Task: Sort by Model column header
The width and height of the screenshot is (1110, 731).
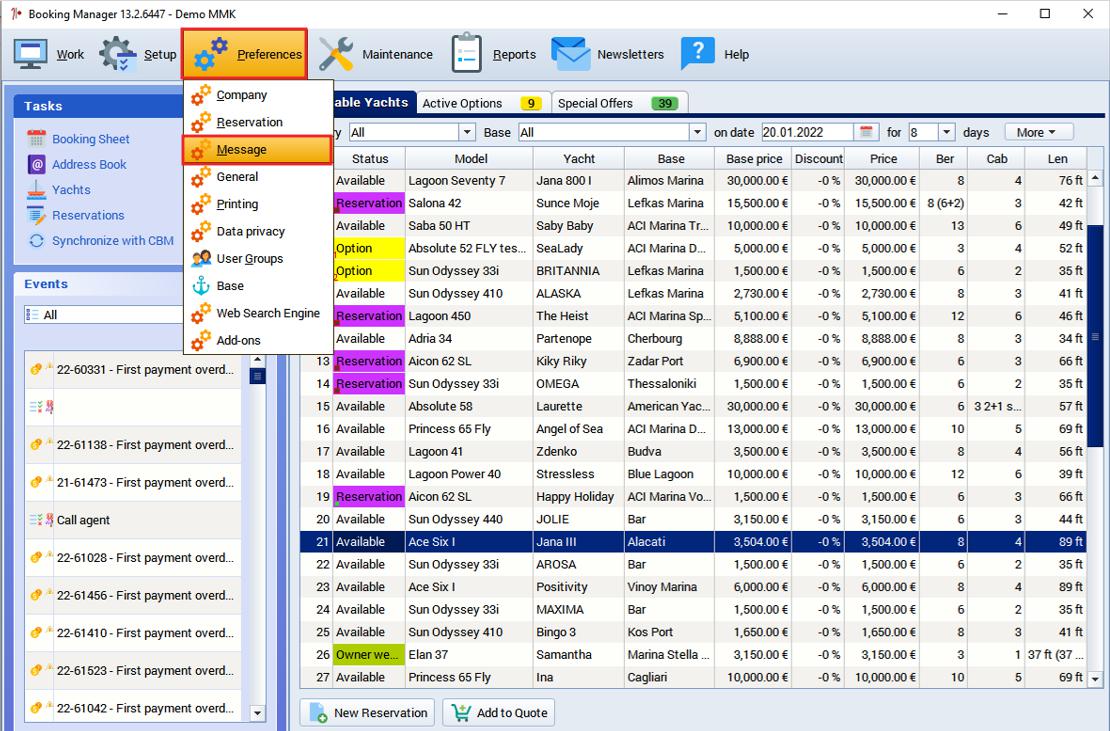Action: pos(471,159)
